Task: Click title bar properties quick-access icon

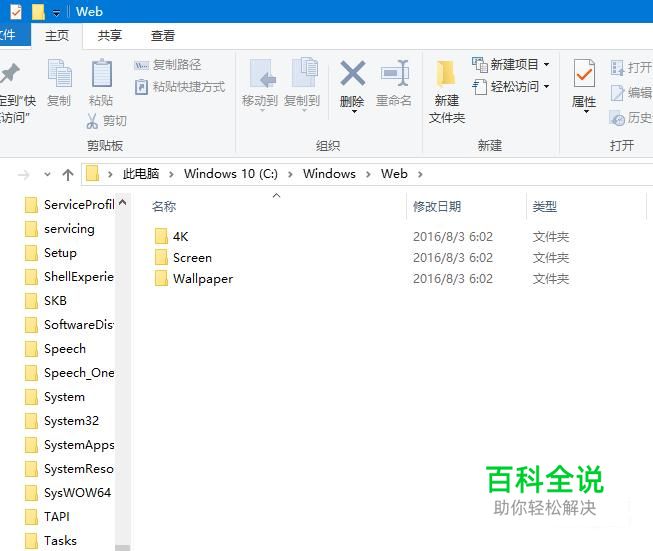Action: point(16,12)
